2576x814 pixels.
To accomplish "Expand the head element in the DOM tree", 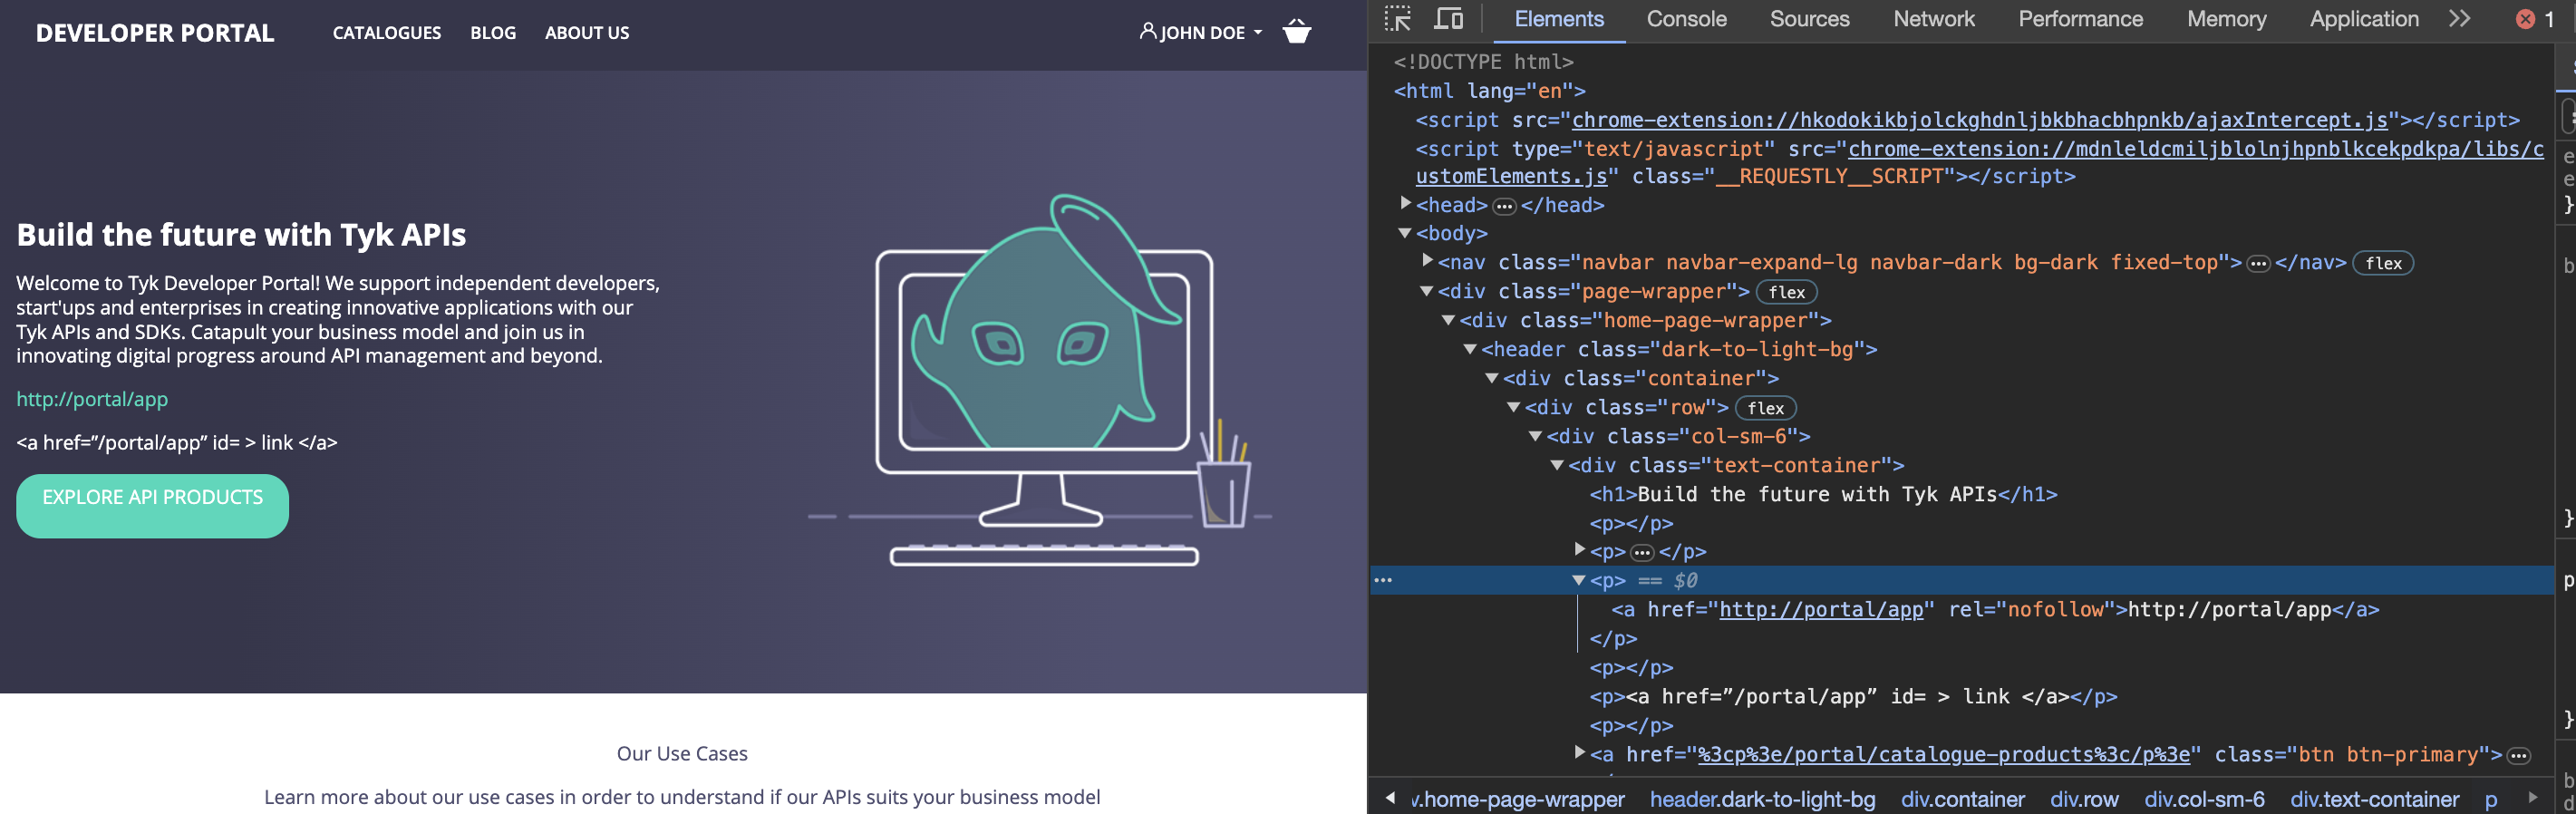I will [x=1405, y=204].
